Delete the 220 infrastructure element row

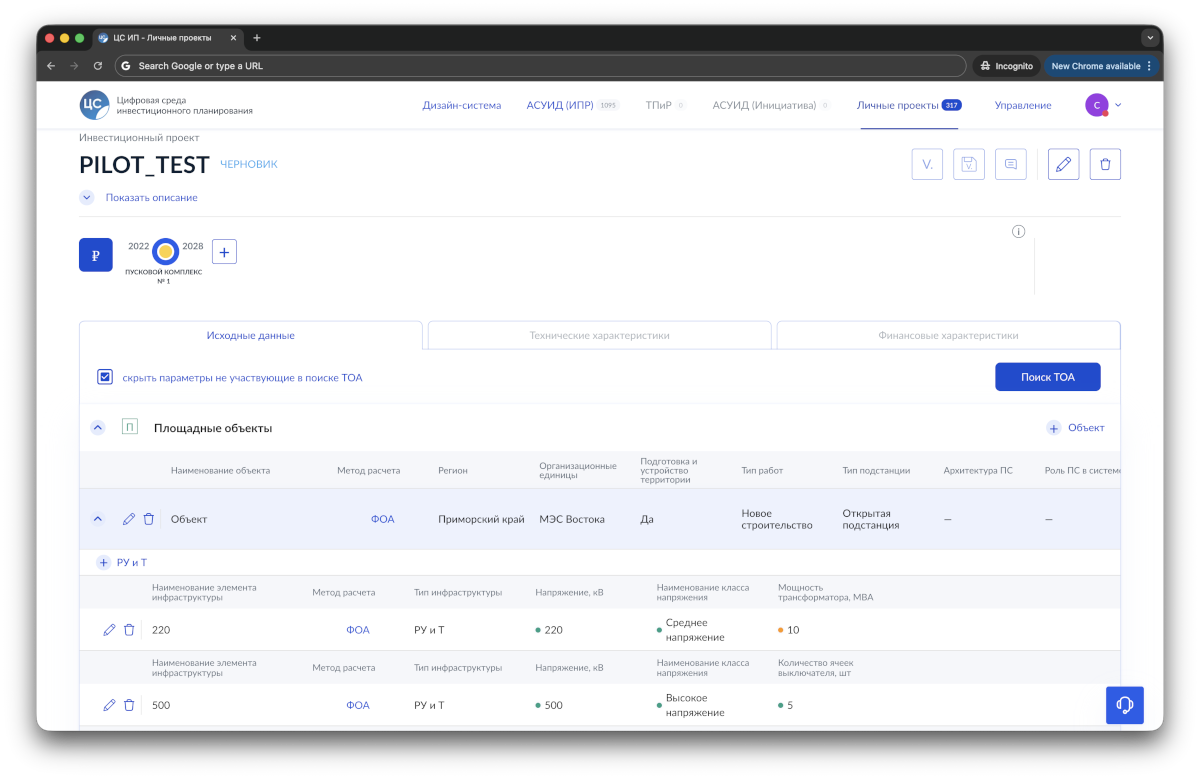coord(129,630)
